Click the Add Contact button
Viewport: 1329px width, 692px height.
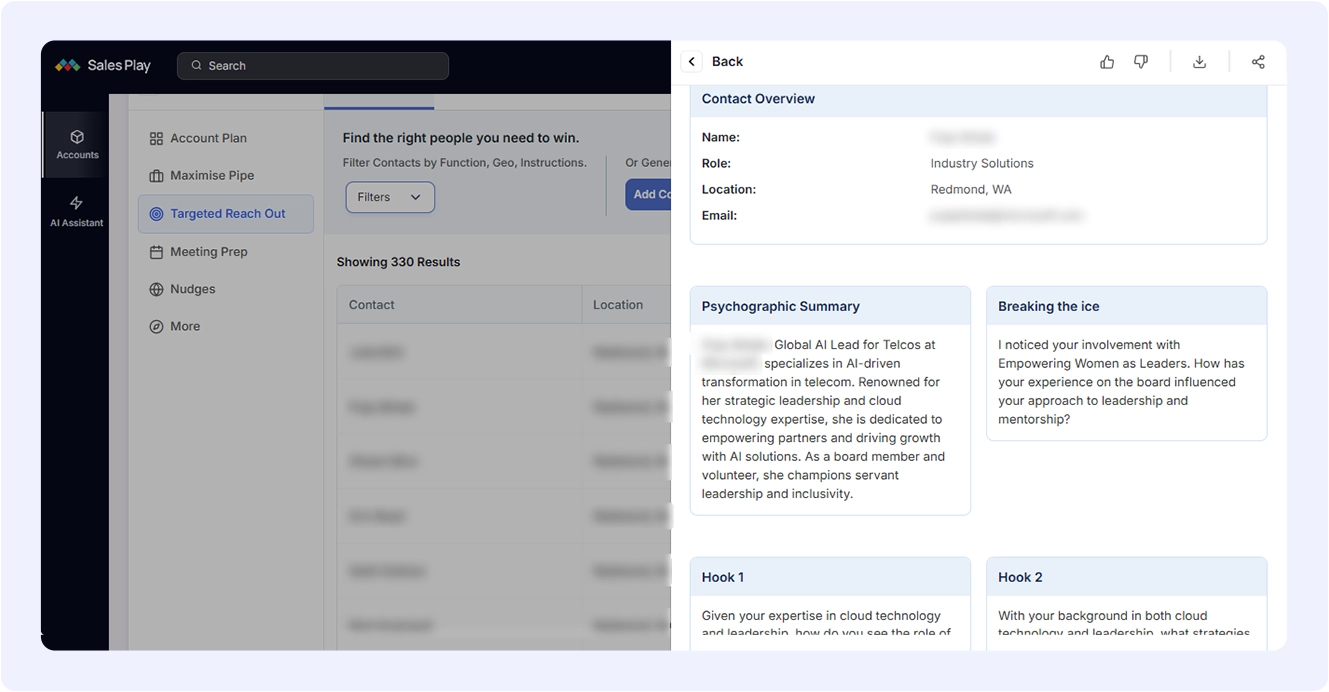pyautogui.click(x=648, y=195)
